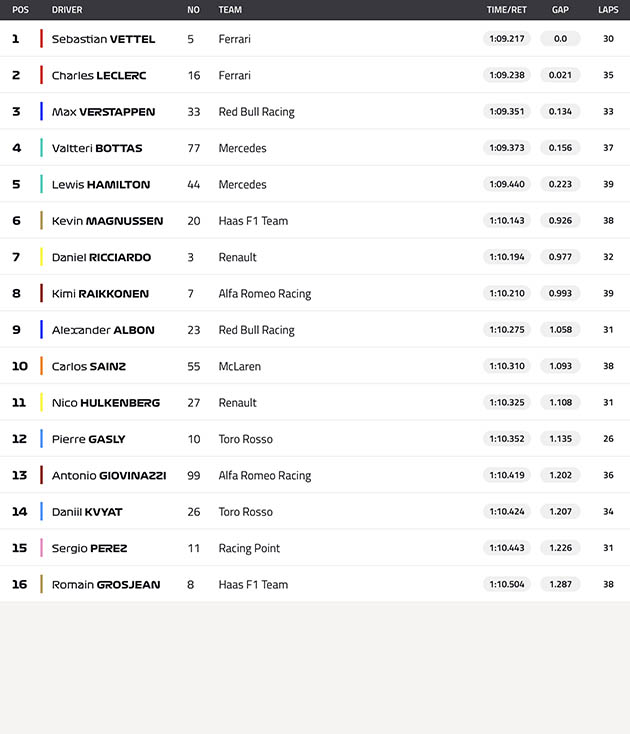Click the TEAM column header
The height and width of the screenshot is (734, 630).
pos(230,10)
